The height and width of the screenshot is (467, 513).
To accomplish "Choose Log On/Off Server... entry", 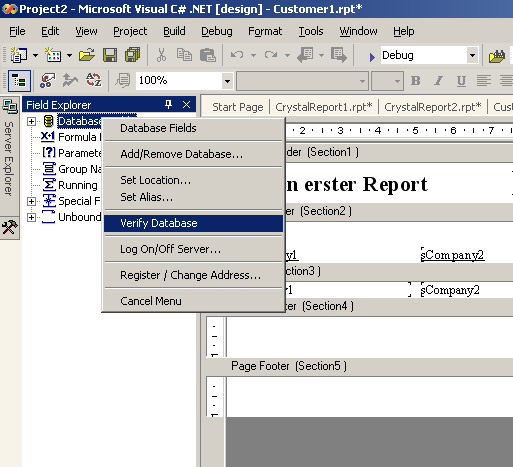I will 193,249.
